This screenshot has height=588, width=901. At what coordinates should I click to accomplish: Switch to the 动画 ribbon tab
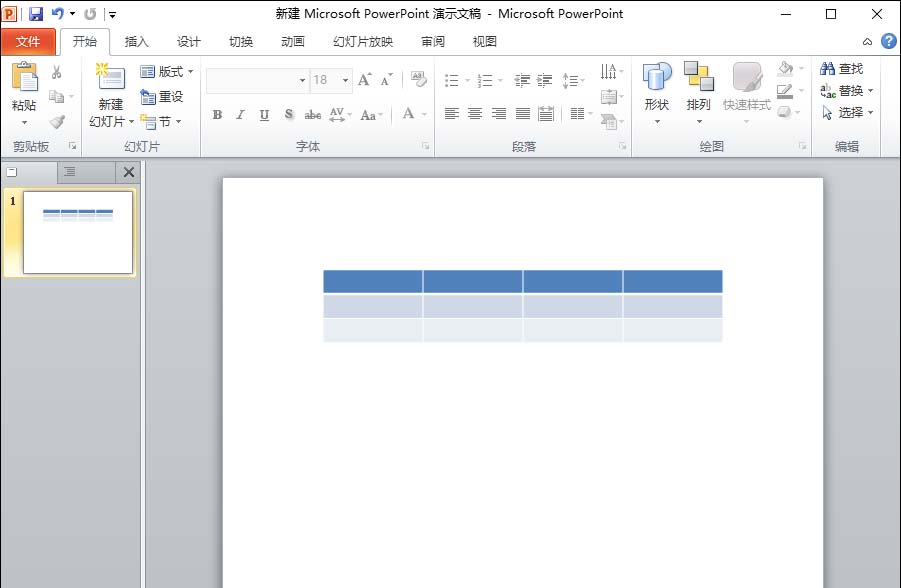[292, 41]
